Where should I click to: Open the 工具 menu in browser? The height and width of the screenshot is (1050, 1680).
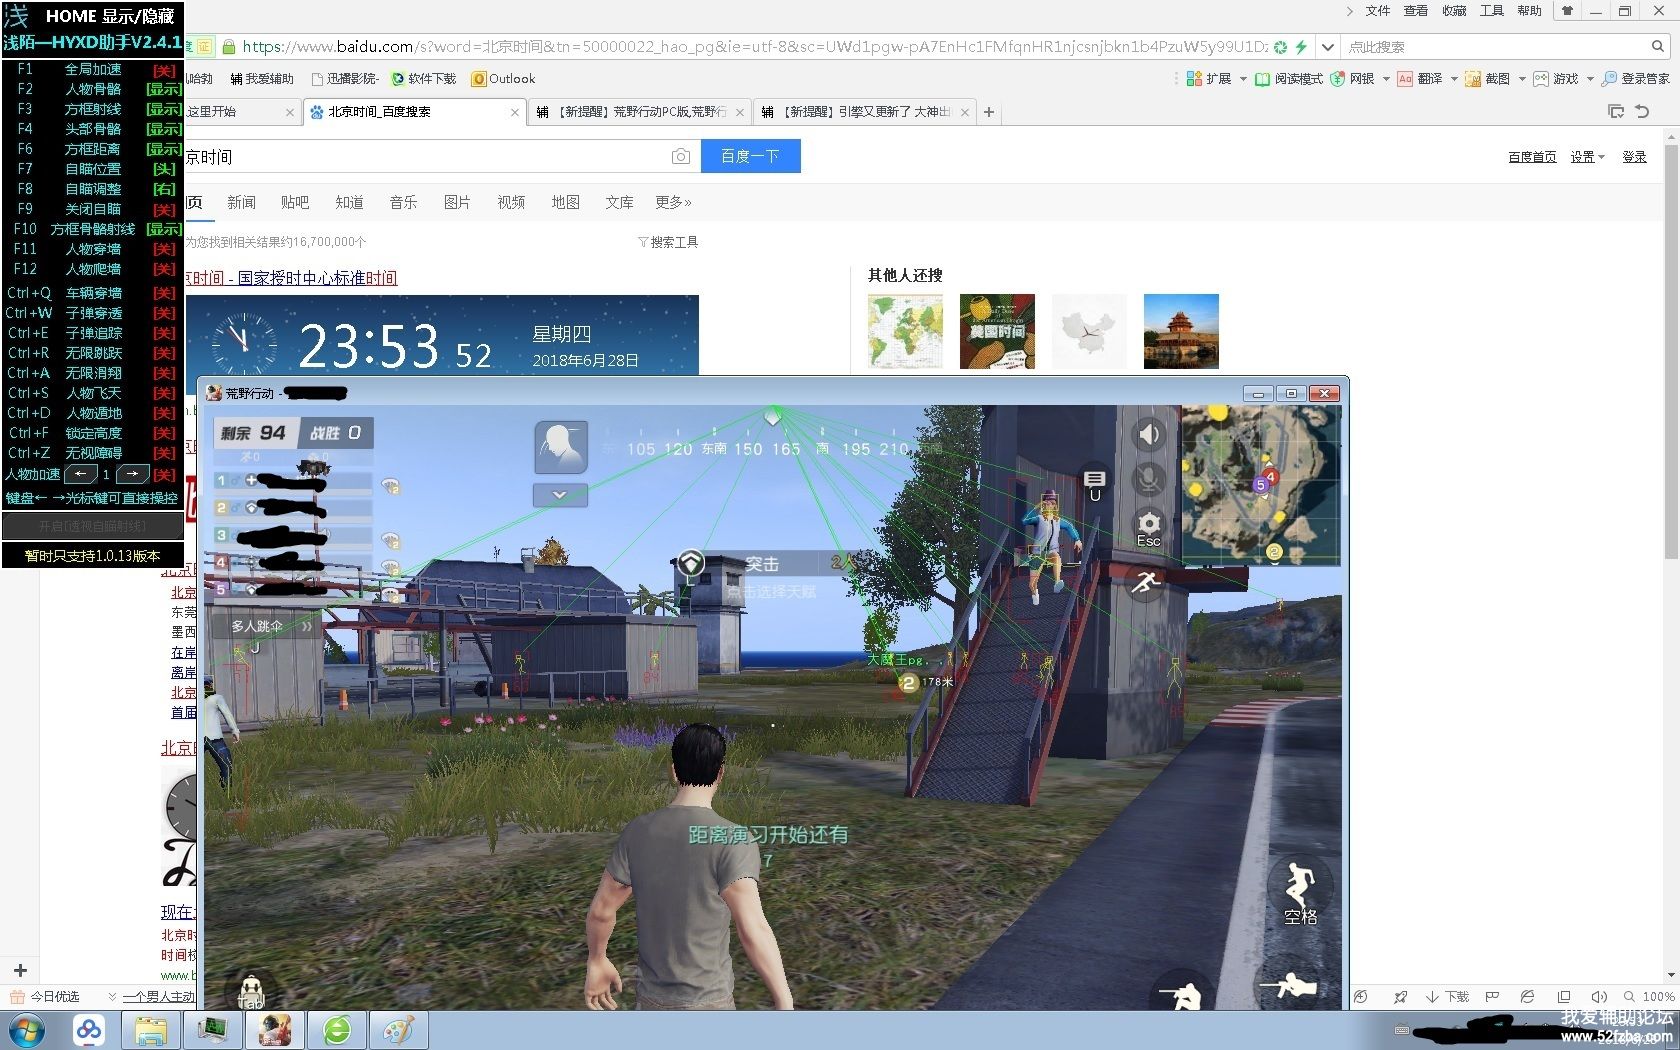[x=1492, y=11]
